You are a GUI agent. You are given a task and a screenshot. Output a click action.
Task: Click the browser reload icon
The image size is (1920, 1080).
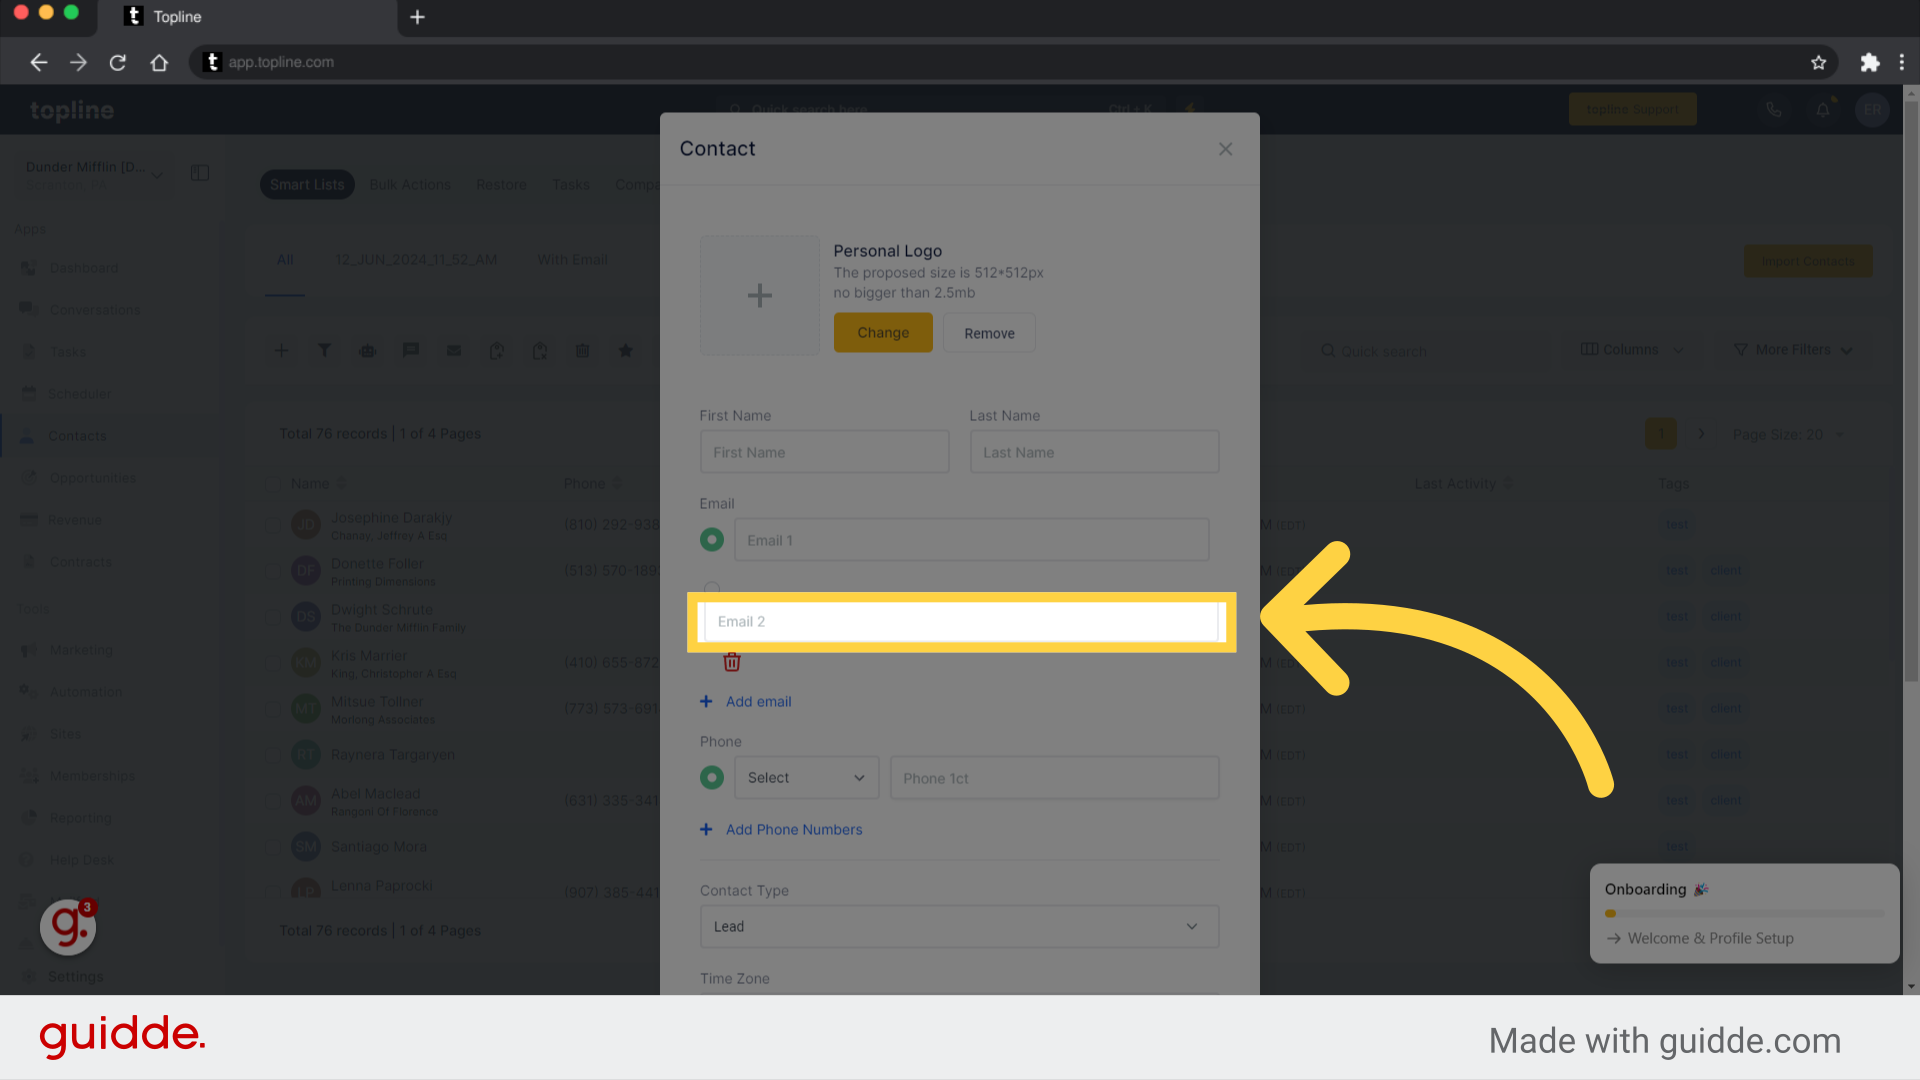coord(118,62)
